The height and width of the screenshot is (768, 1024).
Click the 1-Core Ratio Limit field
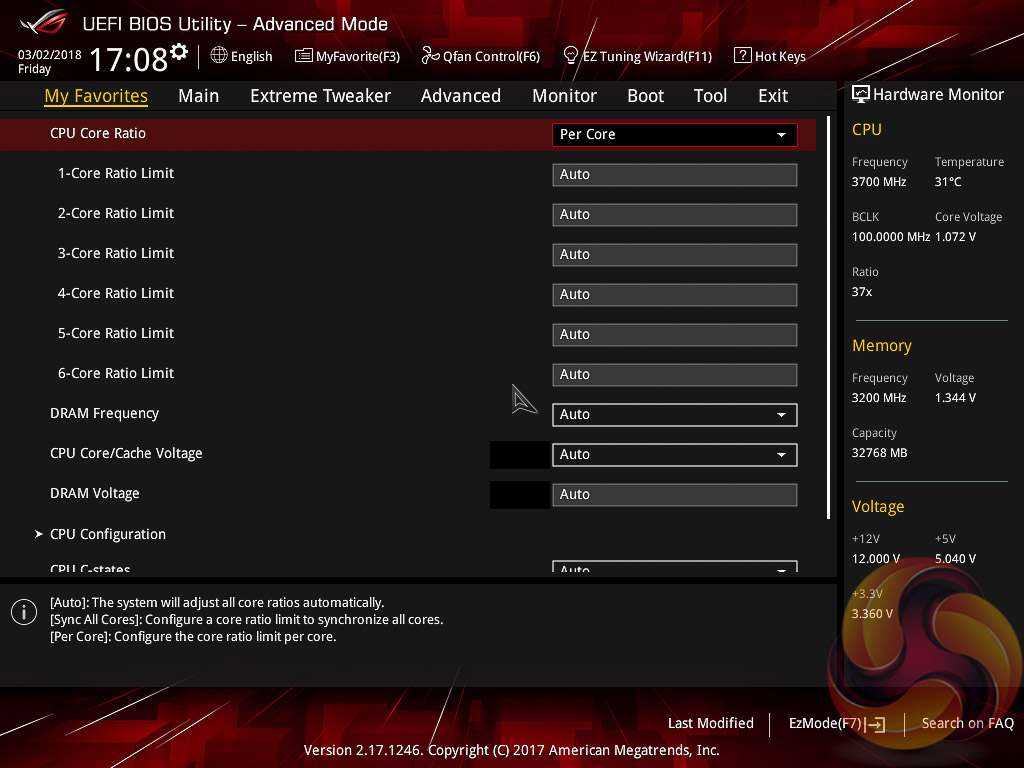click(x=675, y=174)
